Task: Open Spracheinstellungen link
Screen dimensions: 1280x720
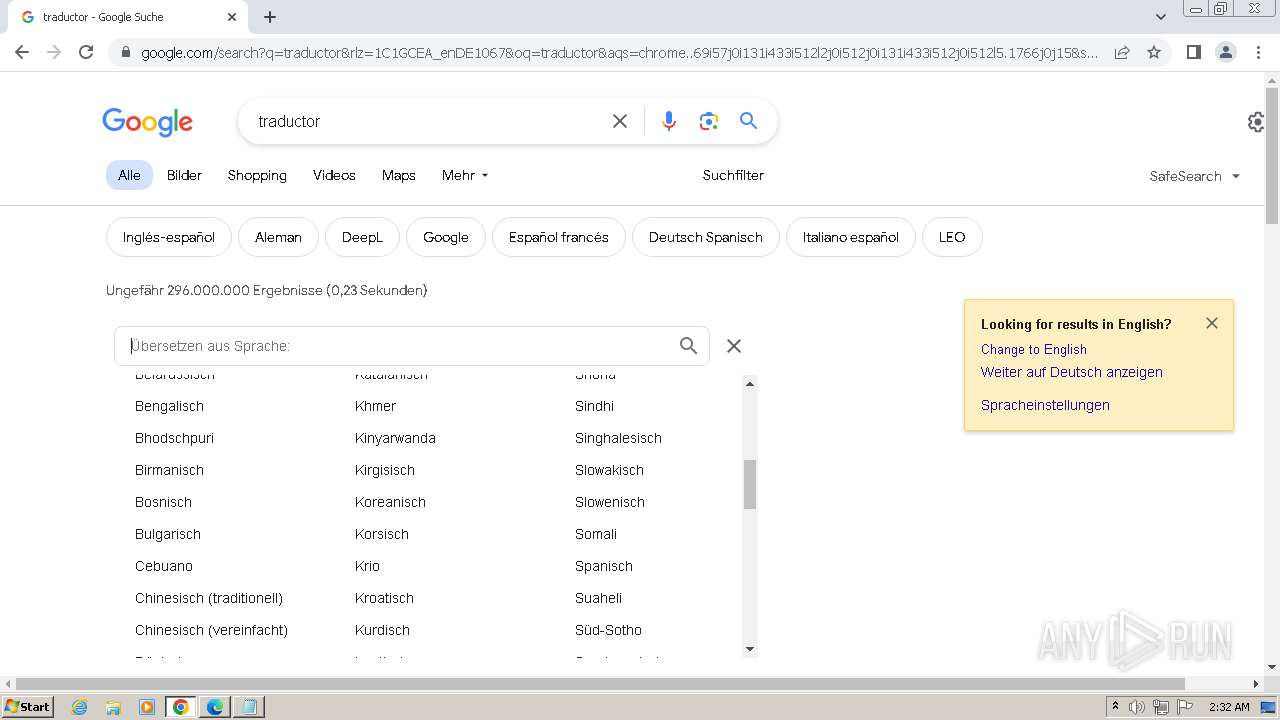Action: click(1045, 405)
